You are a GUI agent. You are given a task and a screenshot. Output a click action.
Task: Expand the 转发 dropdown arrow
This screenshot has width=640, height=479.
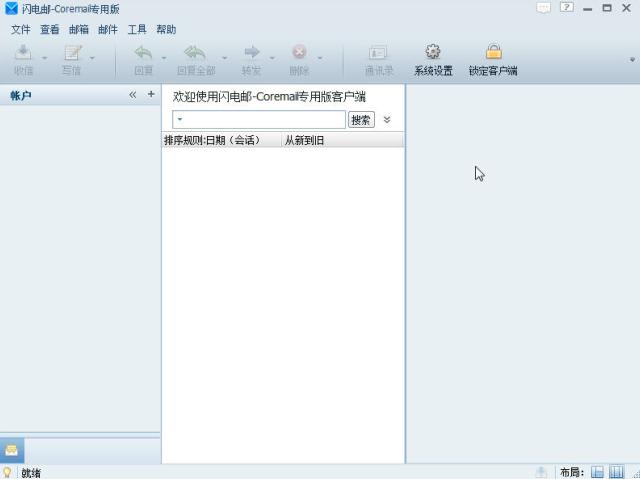click(272, 58)
